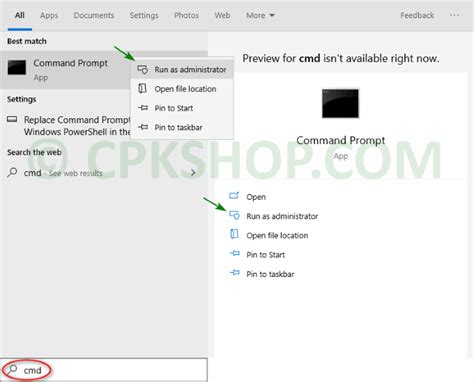This screenshot has height=382, width=474.
Task: Click Pin to taskbar in preview pane
Action: click(270, 274)
